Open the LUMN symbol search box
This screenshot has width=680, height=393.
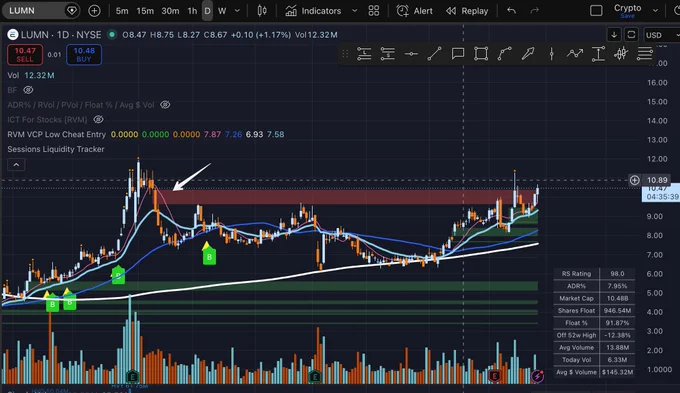coord(40,10)
